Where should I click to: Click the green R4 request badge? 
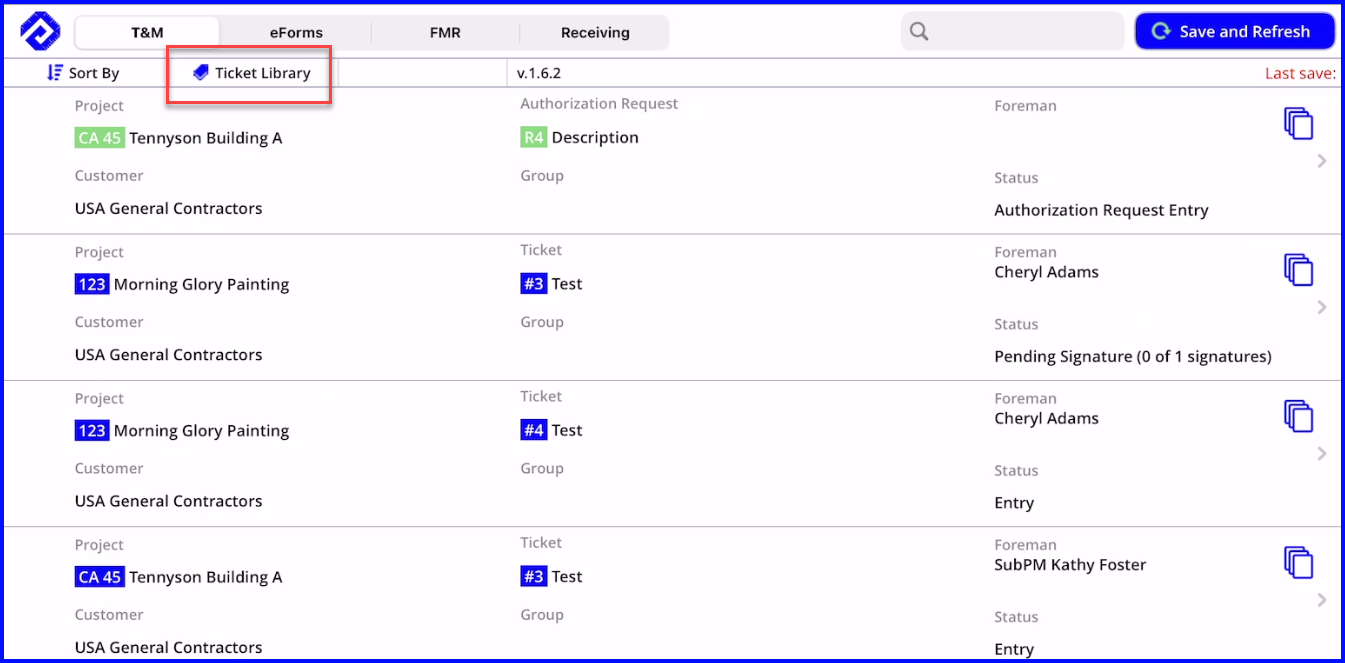(534, 137)
